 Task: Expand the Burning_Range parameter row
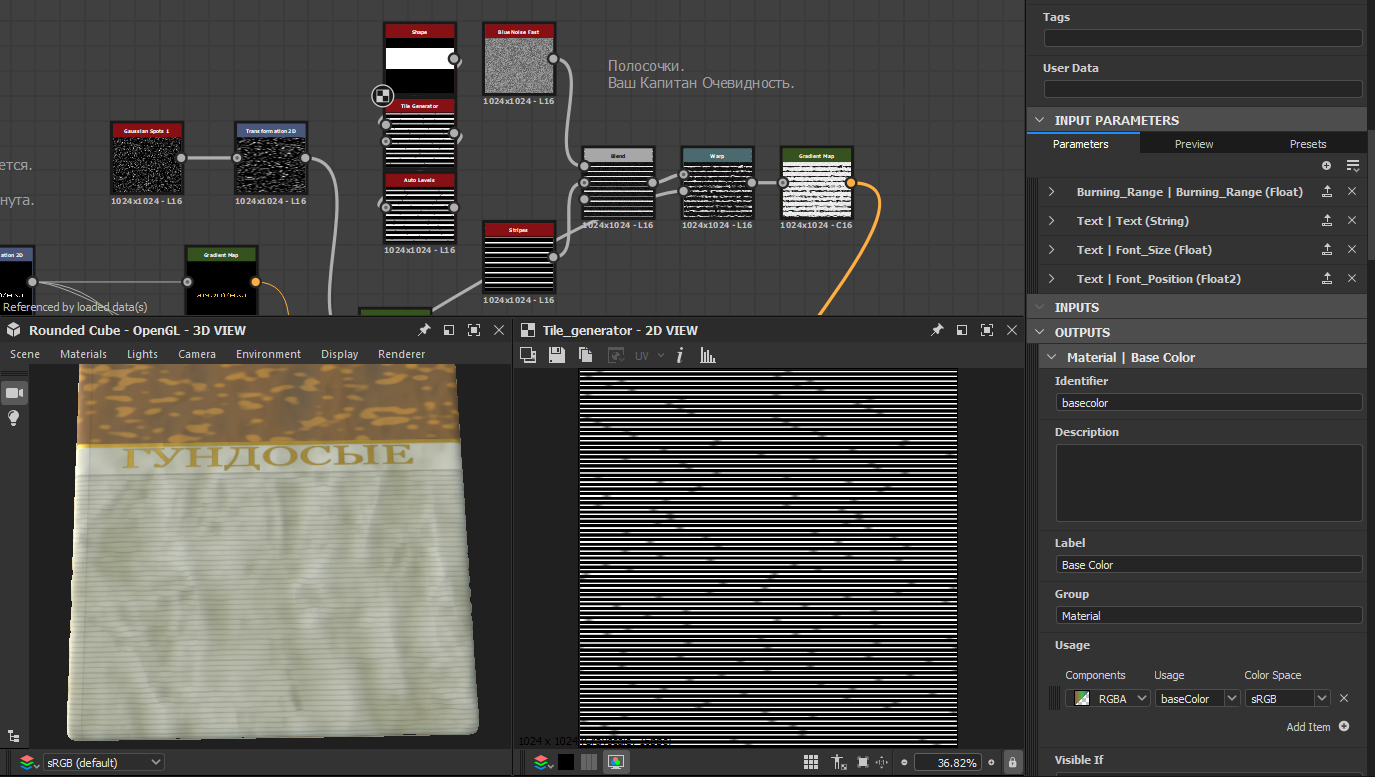click(x=1051, y=192)
